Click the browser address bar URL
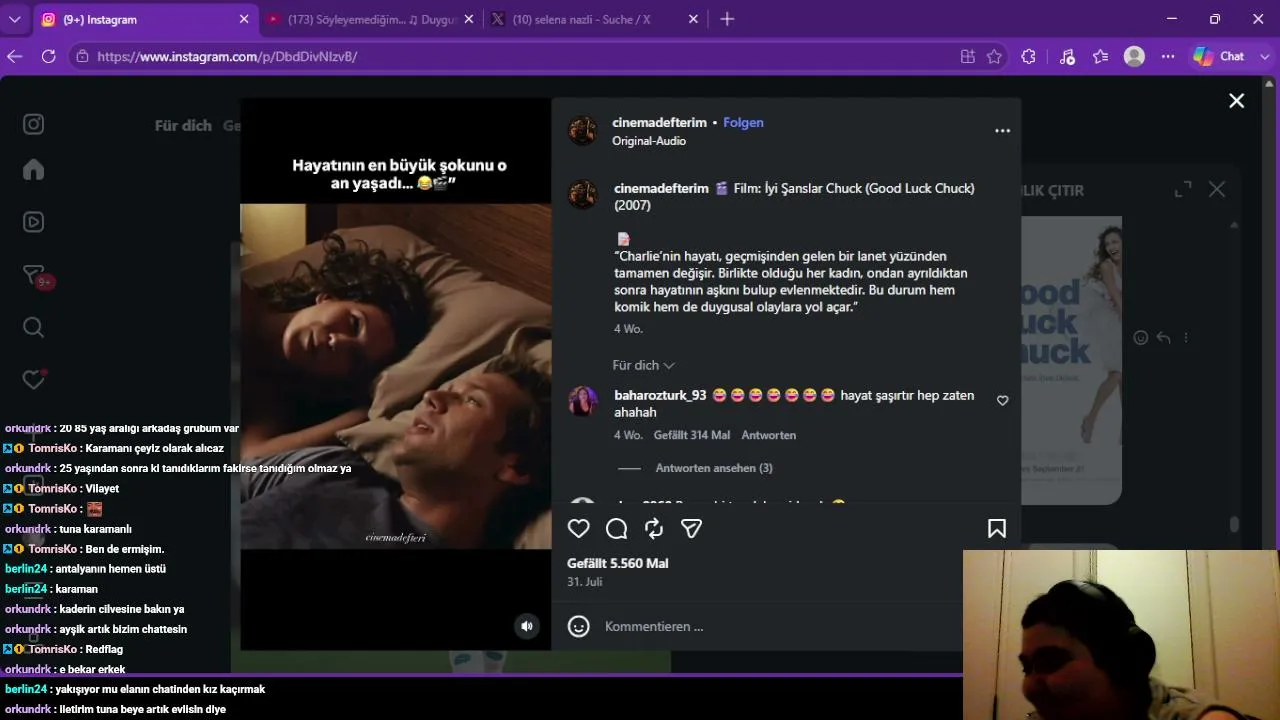 coord(227,57)
